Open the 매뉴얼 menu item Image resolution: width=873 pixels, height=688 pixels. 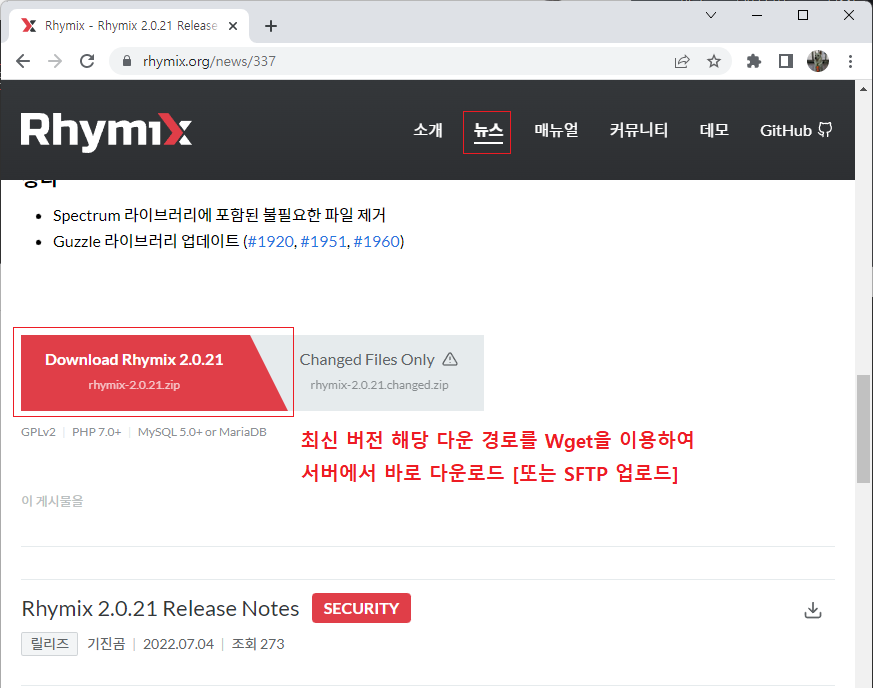pos(556,130)
